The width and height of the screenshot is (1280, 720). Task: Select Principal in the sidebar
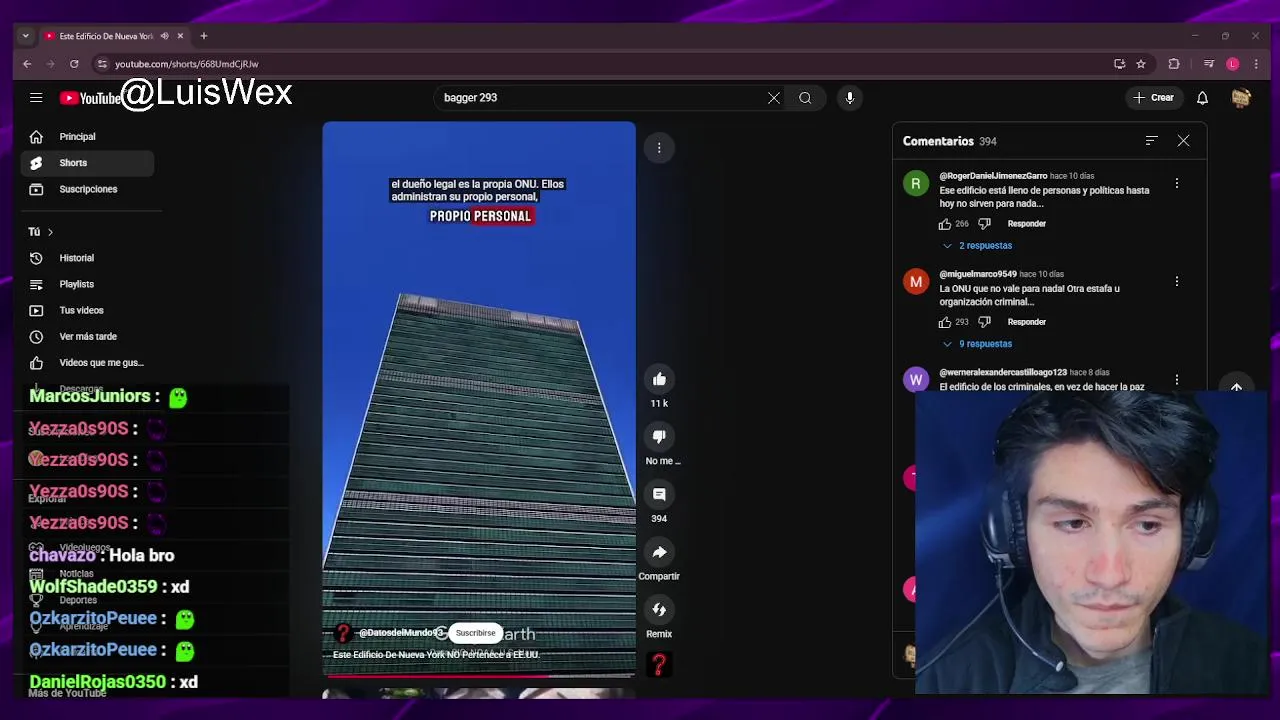(88, 137)
